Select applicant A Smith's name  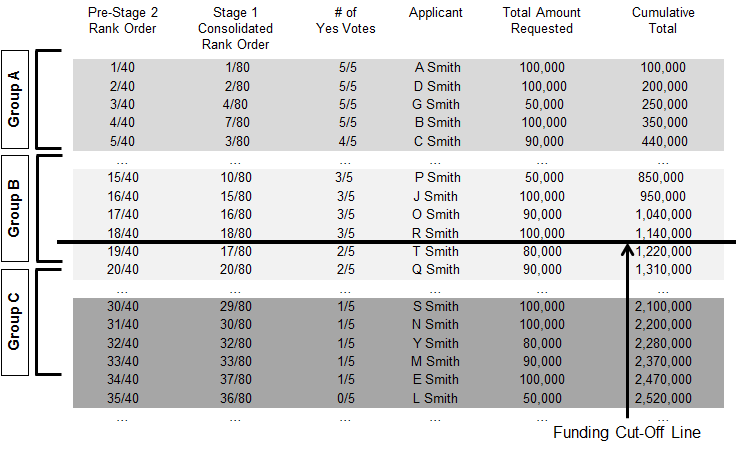[437, 67]
